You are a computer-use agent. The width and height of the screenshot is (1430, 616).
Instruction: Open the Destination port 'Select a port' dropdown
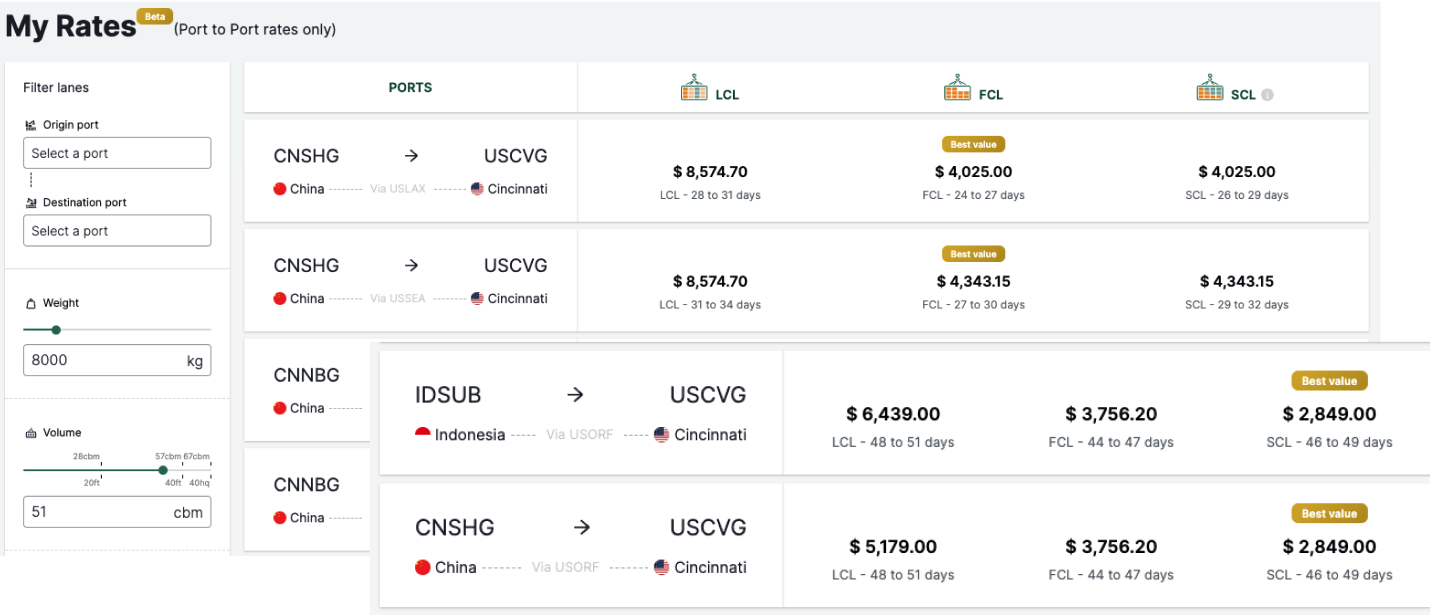point(117,230)
